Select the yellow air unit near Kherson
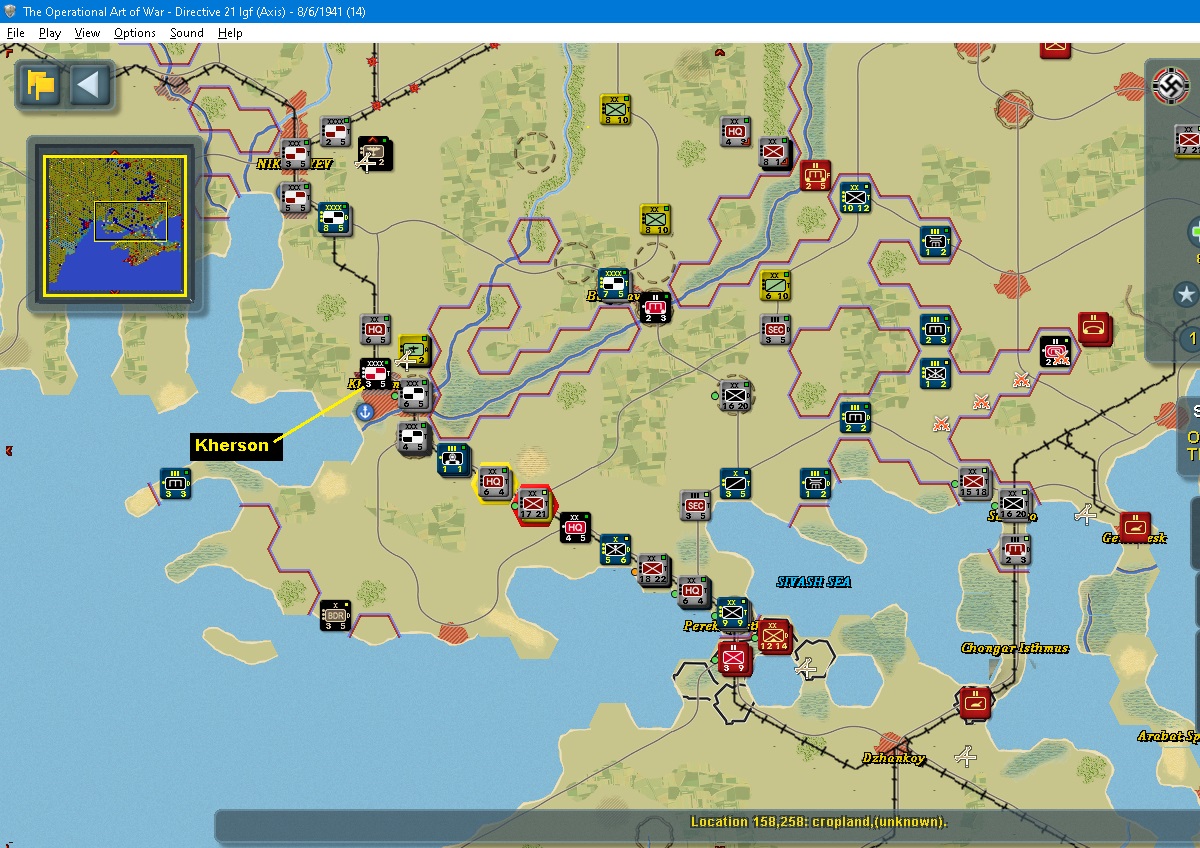This screenshot has height=848, width=1200. [415, 351]
